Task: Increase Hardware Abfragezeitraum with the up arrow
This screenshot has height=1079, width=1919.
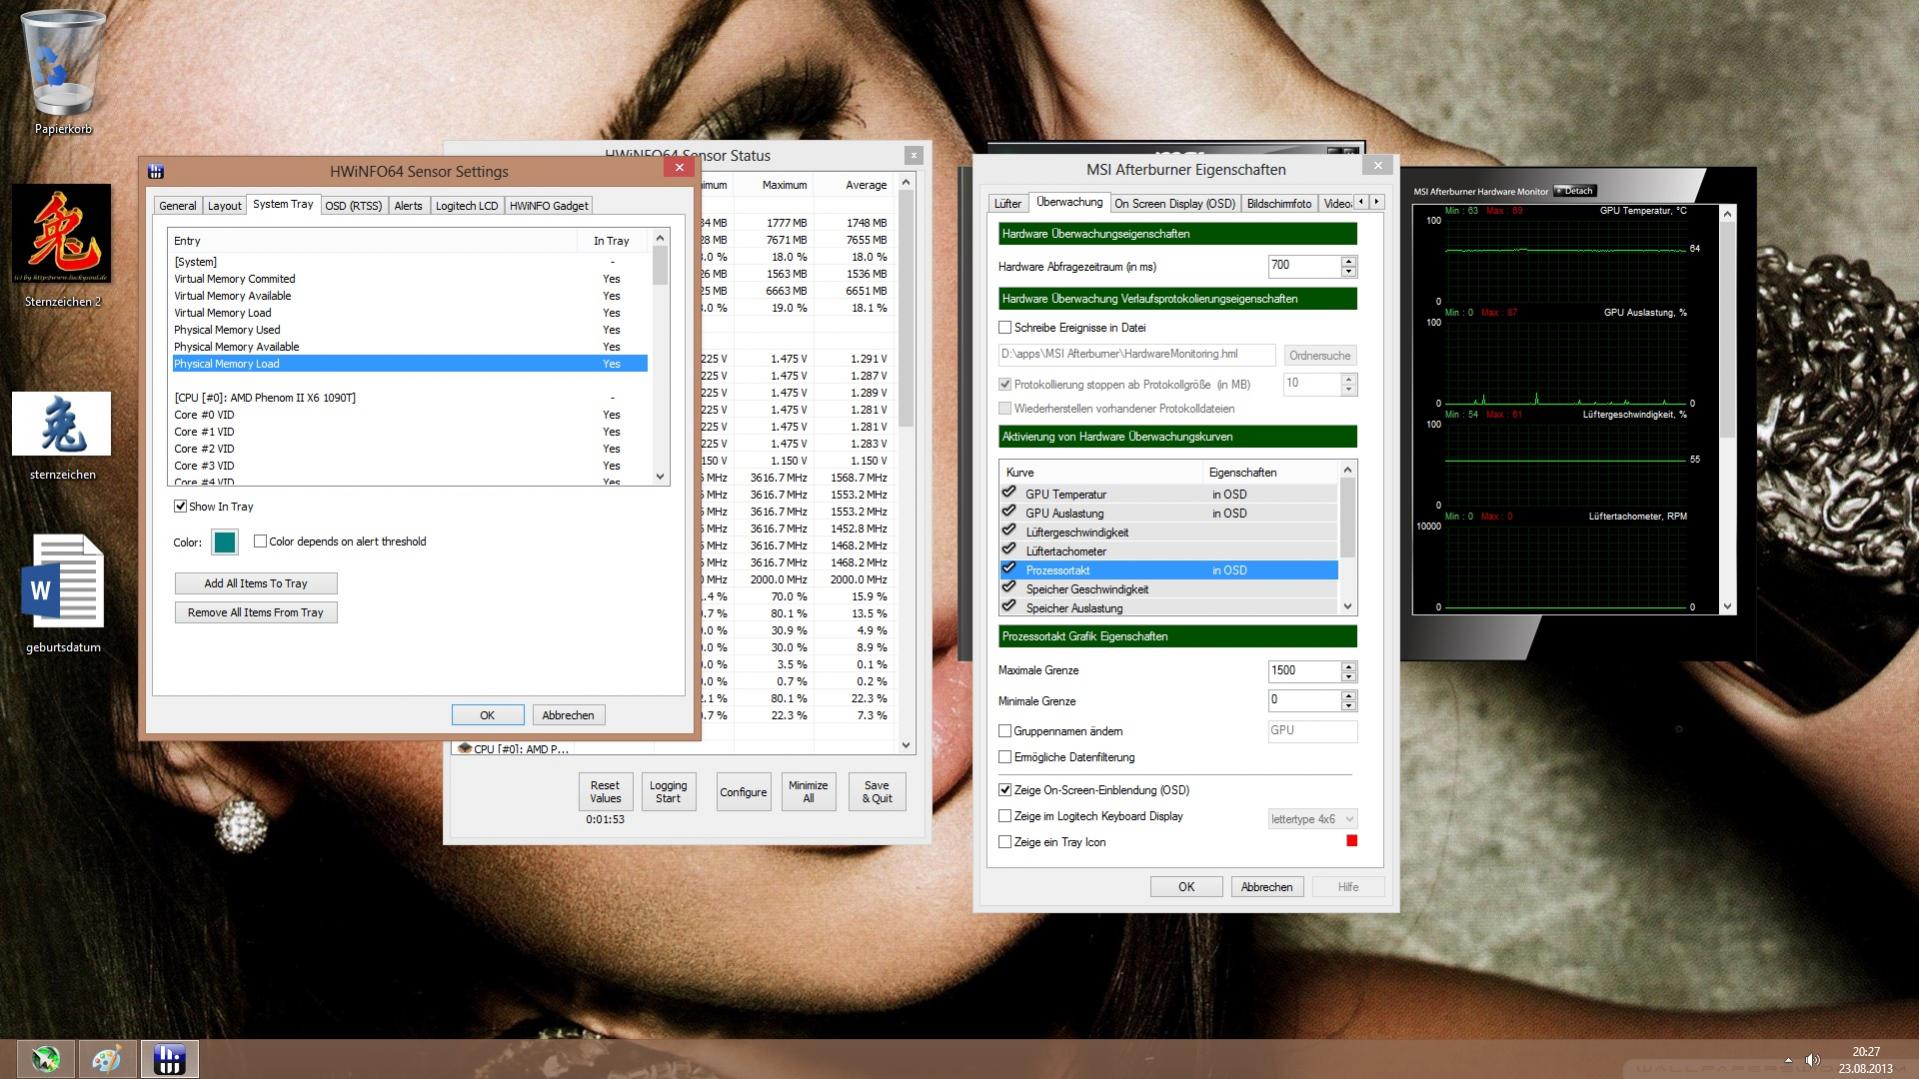Action: (x=1349, y=261)
